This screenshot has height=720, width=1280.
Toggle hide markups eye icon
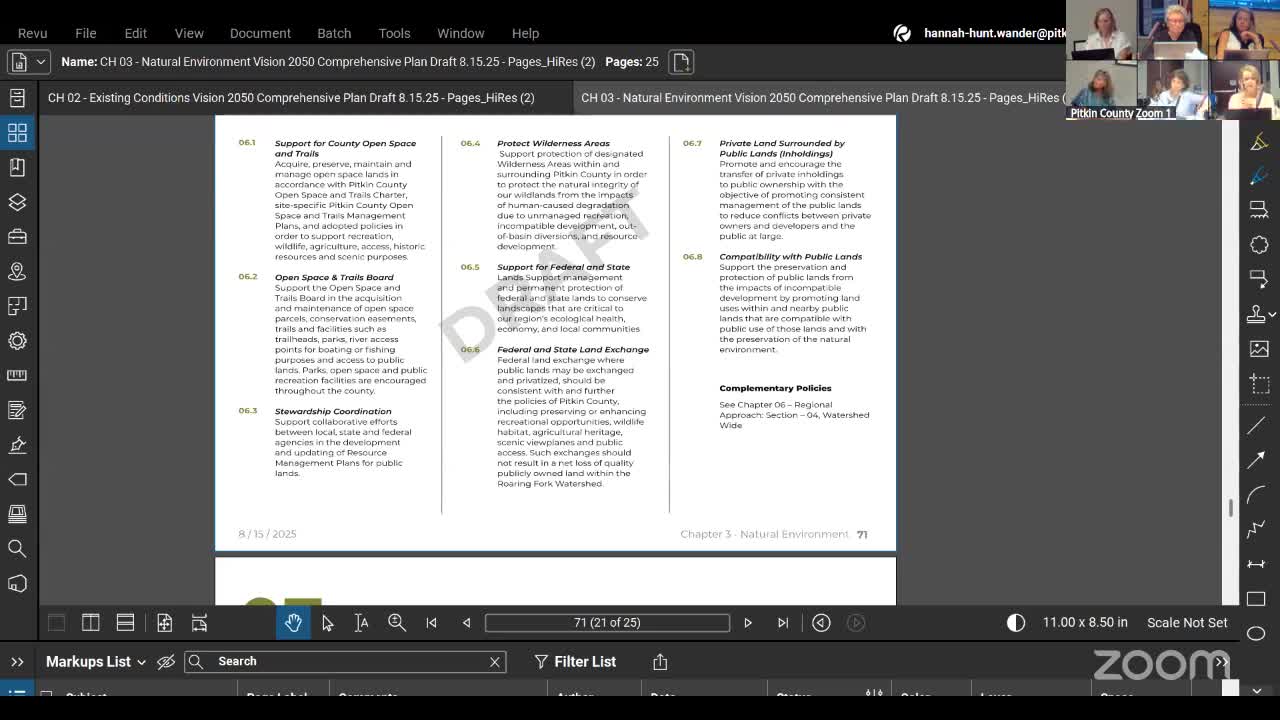click(166, 661)
